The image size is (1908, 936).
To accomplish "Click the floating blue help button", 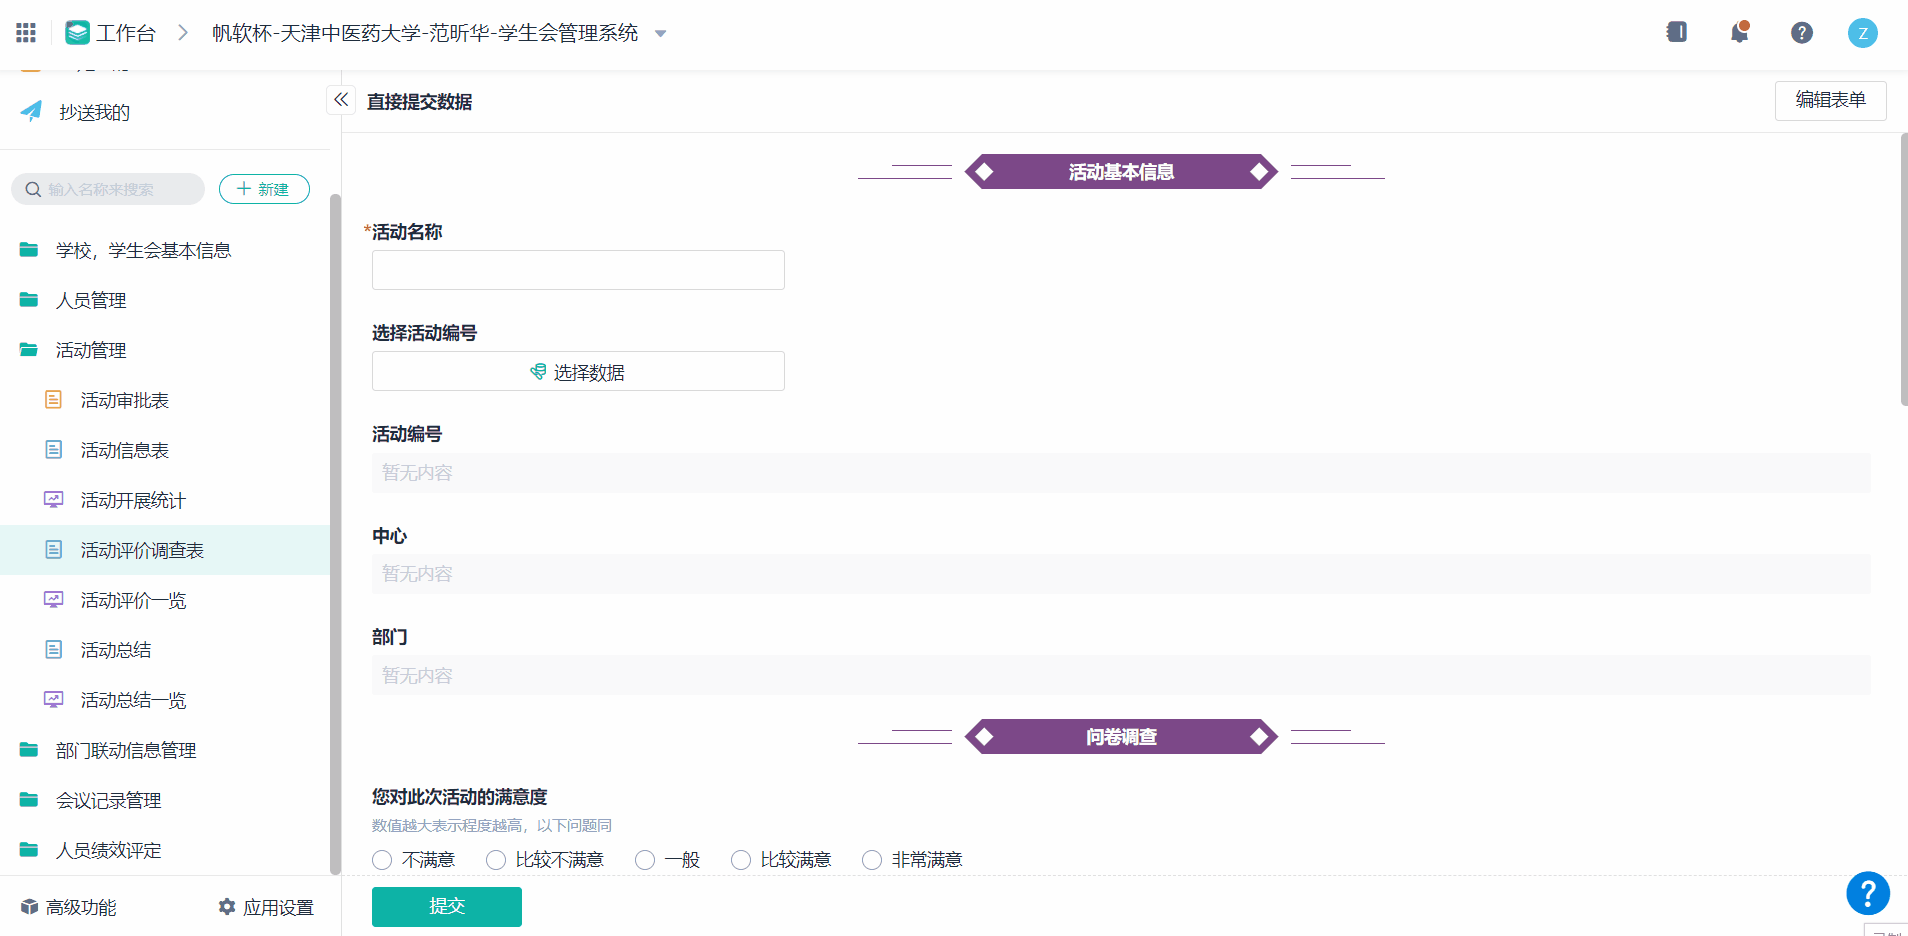I will (1867, 893).
